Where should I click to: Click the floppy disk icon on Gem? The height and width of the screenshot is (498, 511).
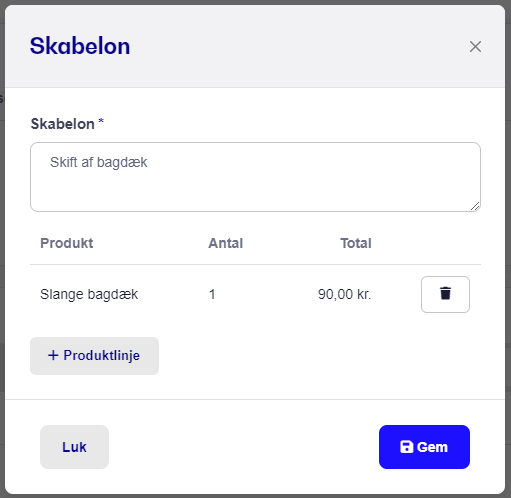[x=407, y=447]
